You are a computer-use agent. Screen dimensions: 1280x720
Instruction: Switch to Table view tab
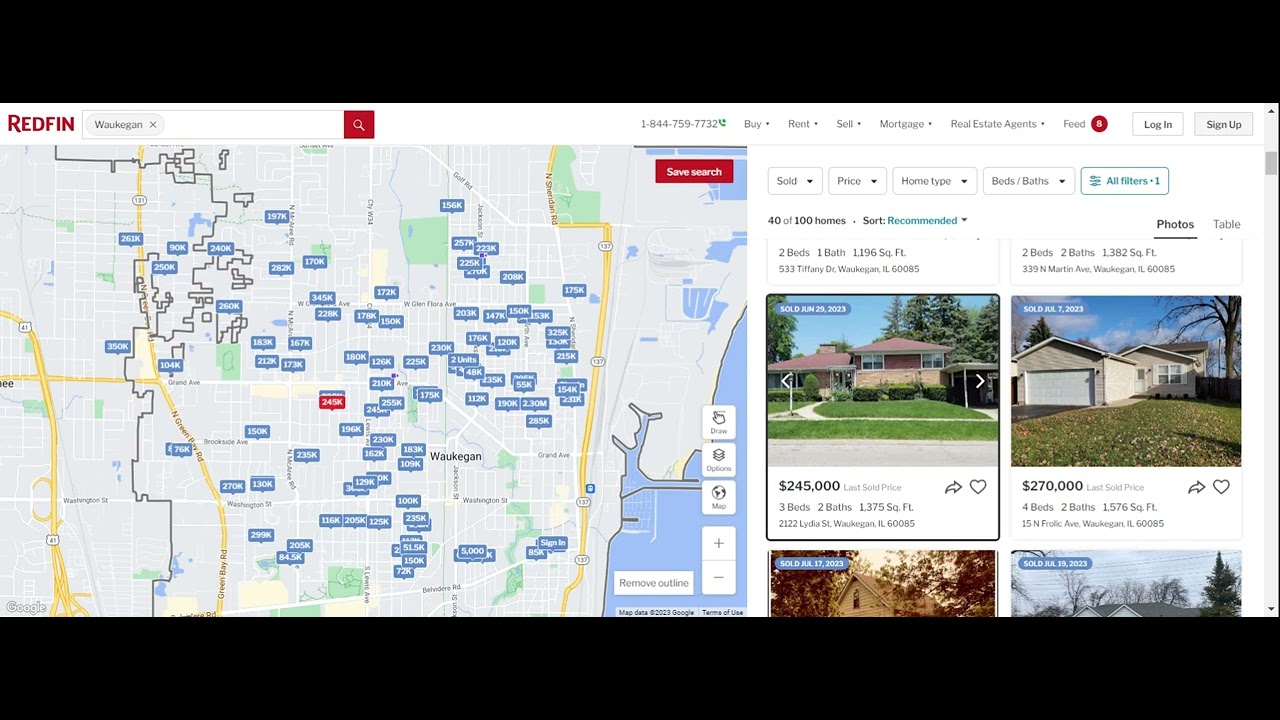point(1226,224)
